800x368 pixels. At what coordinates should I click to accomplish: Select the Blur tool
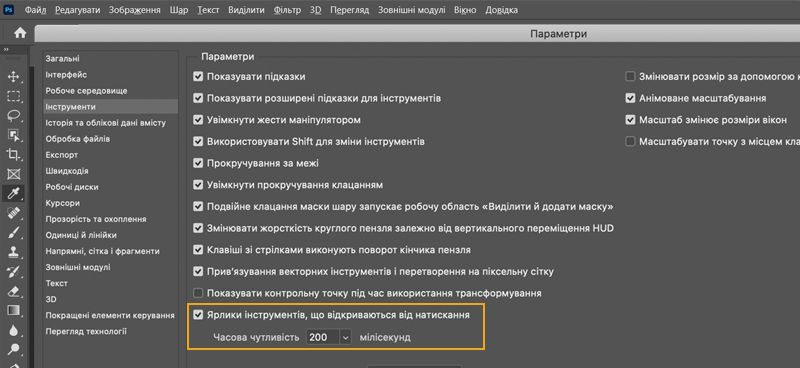point(13,330)
